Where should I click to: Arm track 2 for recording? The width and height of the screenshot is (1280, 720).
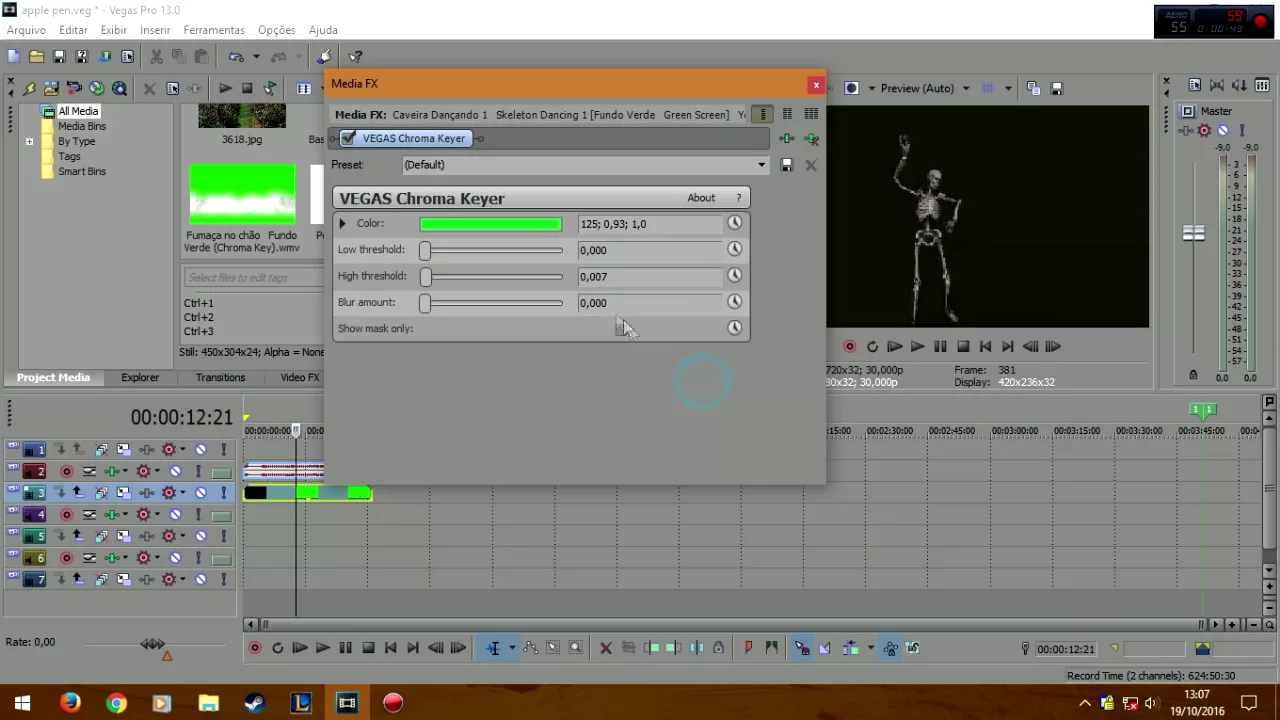click(67, 471)
